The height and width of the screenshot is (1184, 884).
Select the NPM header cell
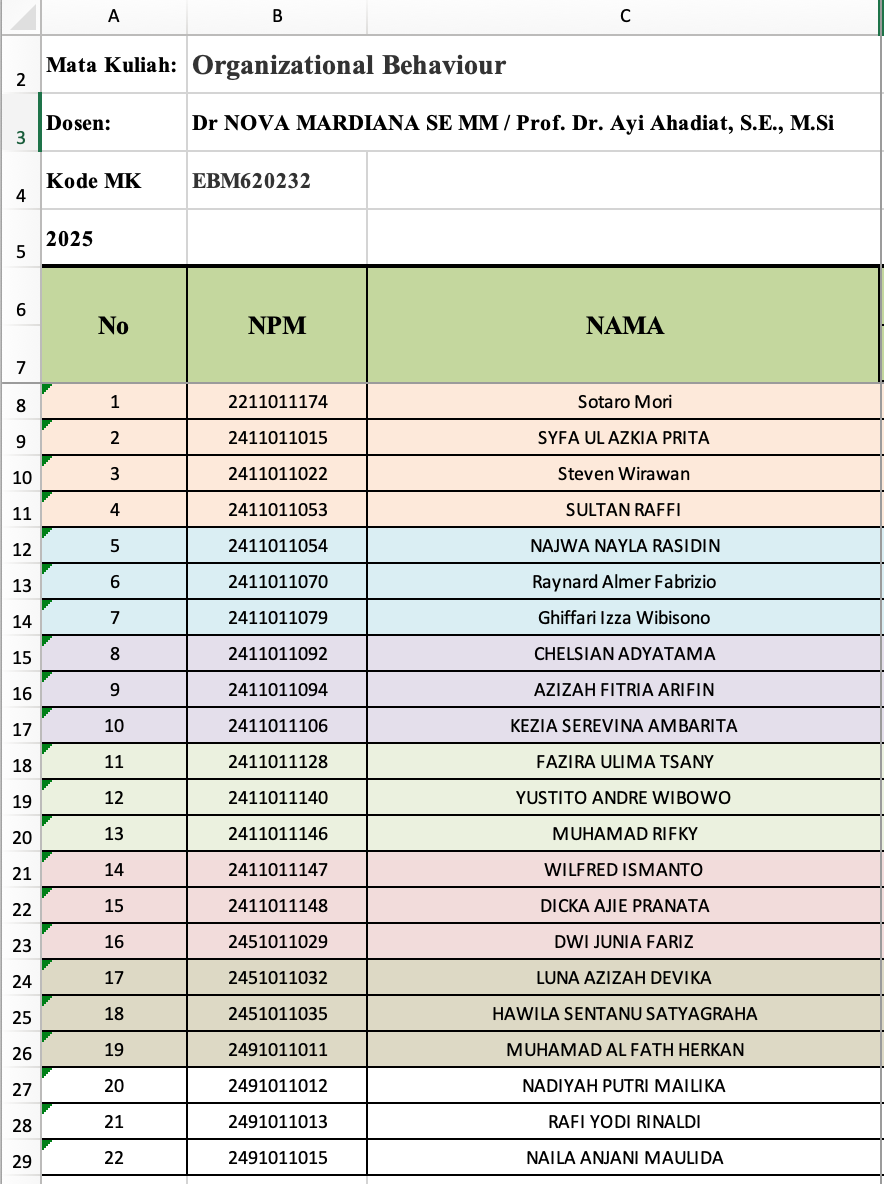277,325
